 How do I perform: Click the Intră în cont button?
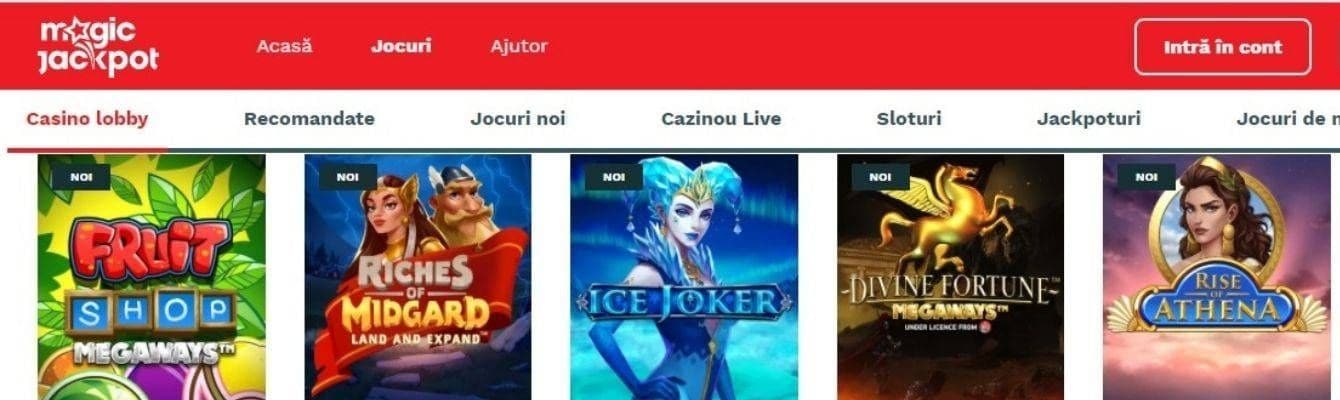(x=1222, y=47)
